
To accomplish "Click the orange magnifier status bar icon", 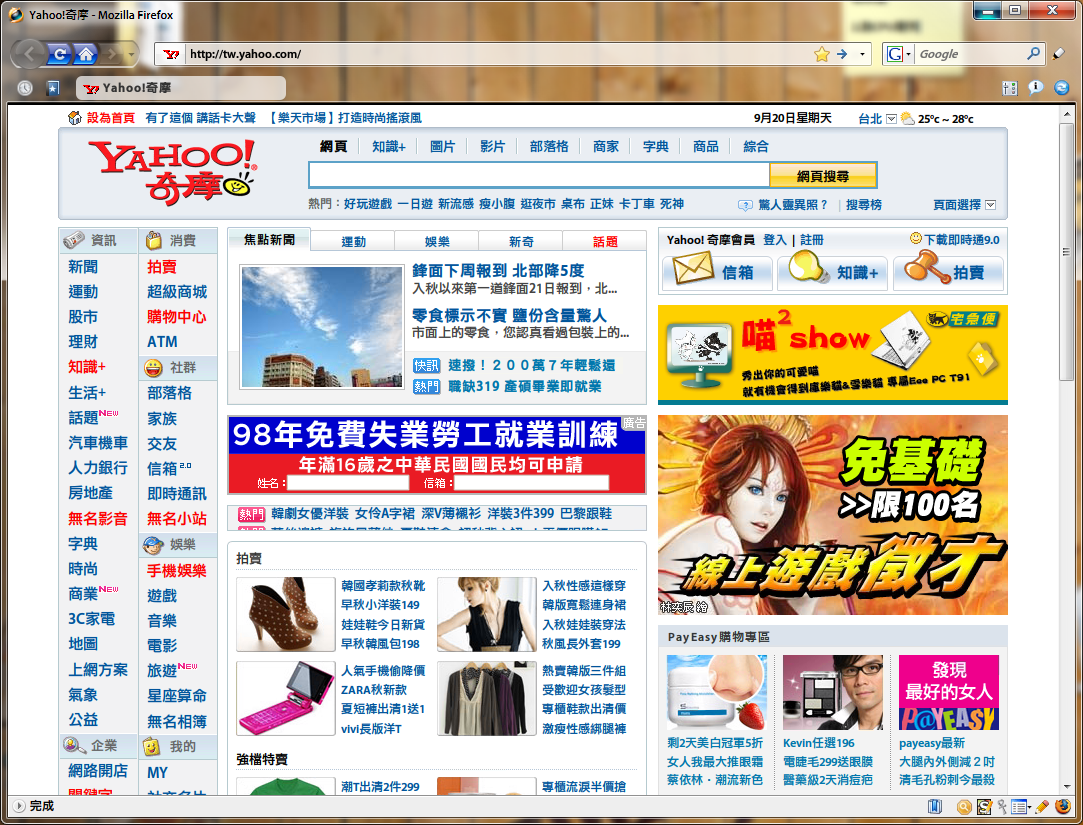I will pyautogui.click(x=964, y=806).
